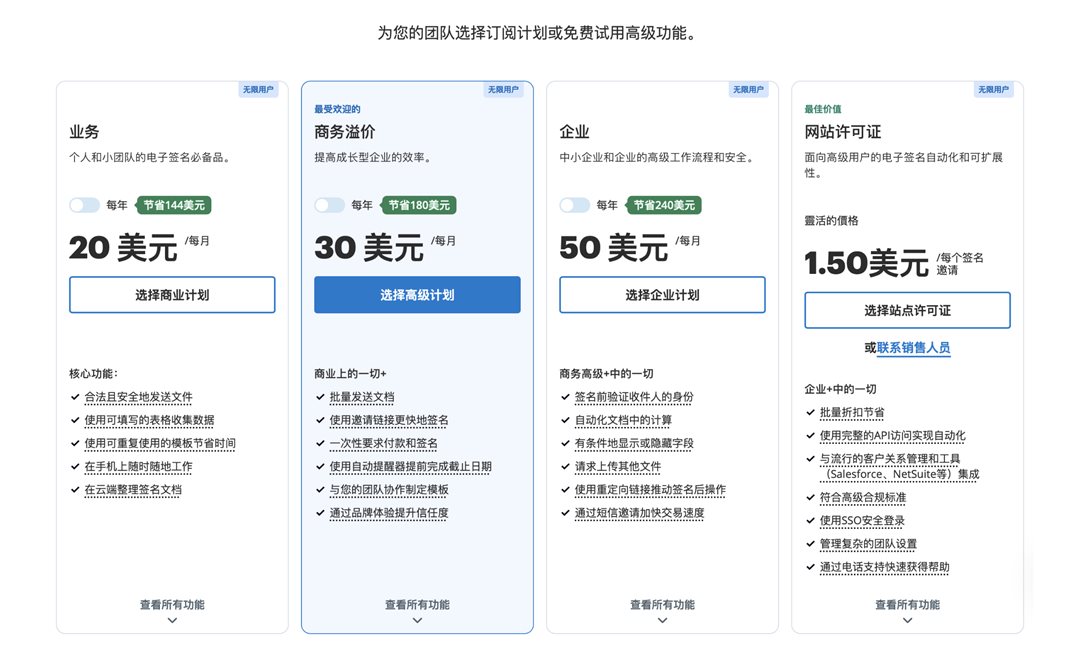Click the 选择企业计划 button
Viewport: 1080px width, 670px height.
661,294
